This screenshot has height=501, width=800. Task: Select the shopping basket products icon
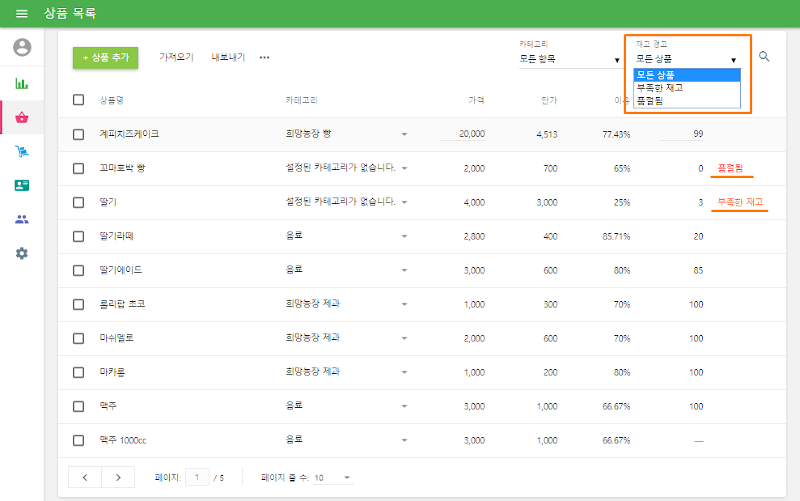[22, 117]
